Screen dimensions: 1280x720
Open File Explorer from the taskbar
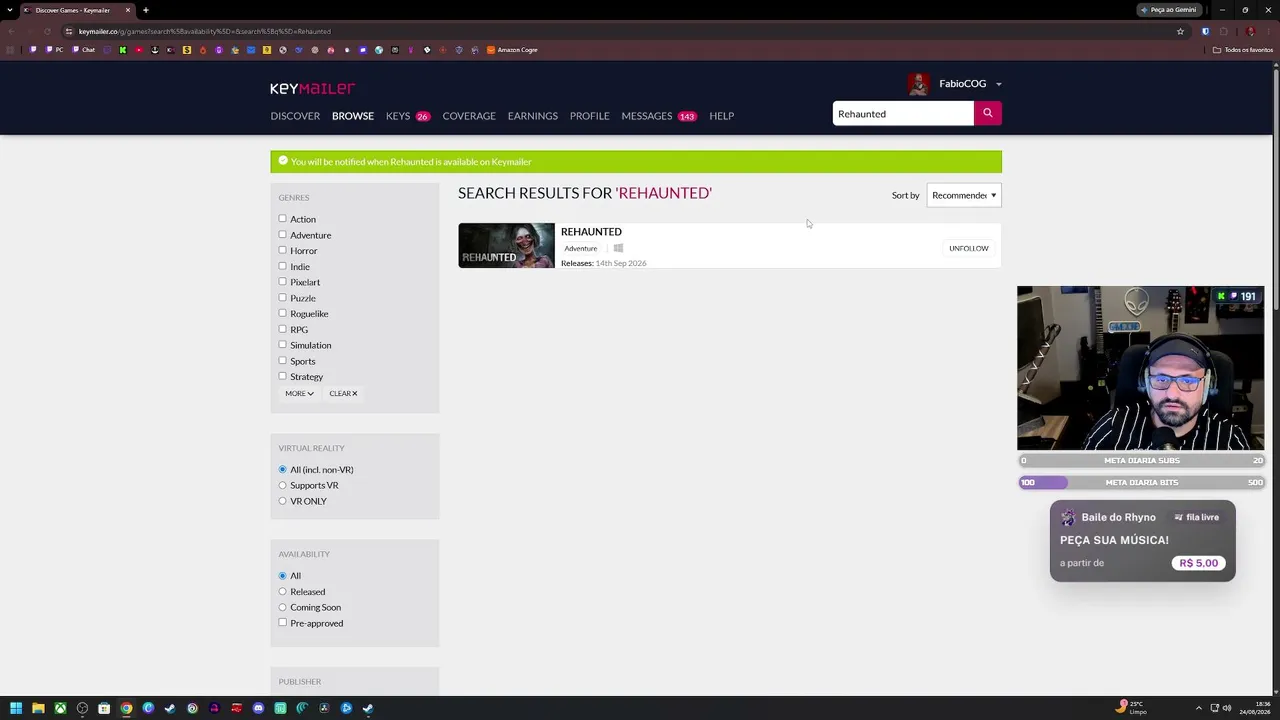click(38, 708)
